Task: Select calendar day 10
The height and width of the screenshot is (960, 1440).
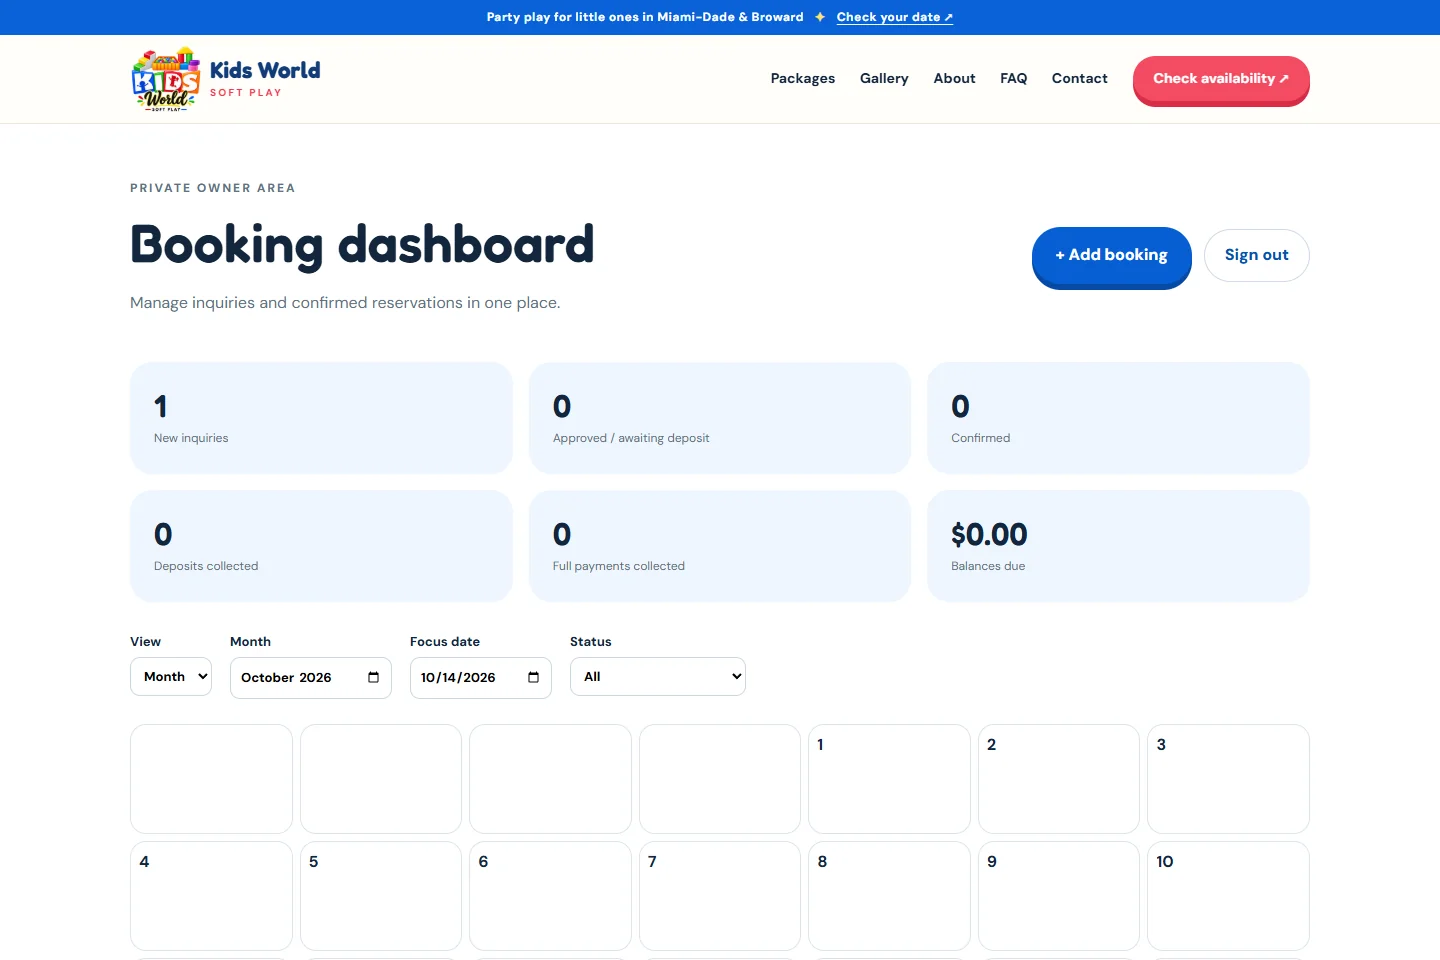Action: tap(1228, 896)
